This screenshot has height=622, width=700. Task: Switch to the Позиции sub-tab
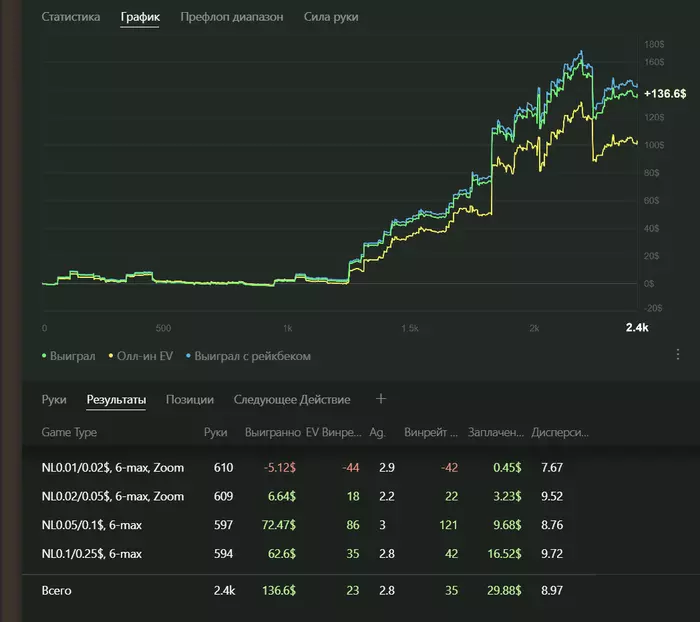pyautogui.click(x=189, y=400)
